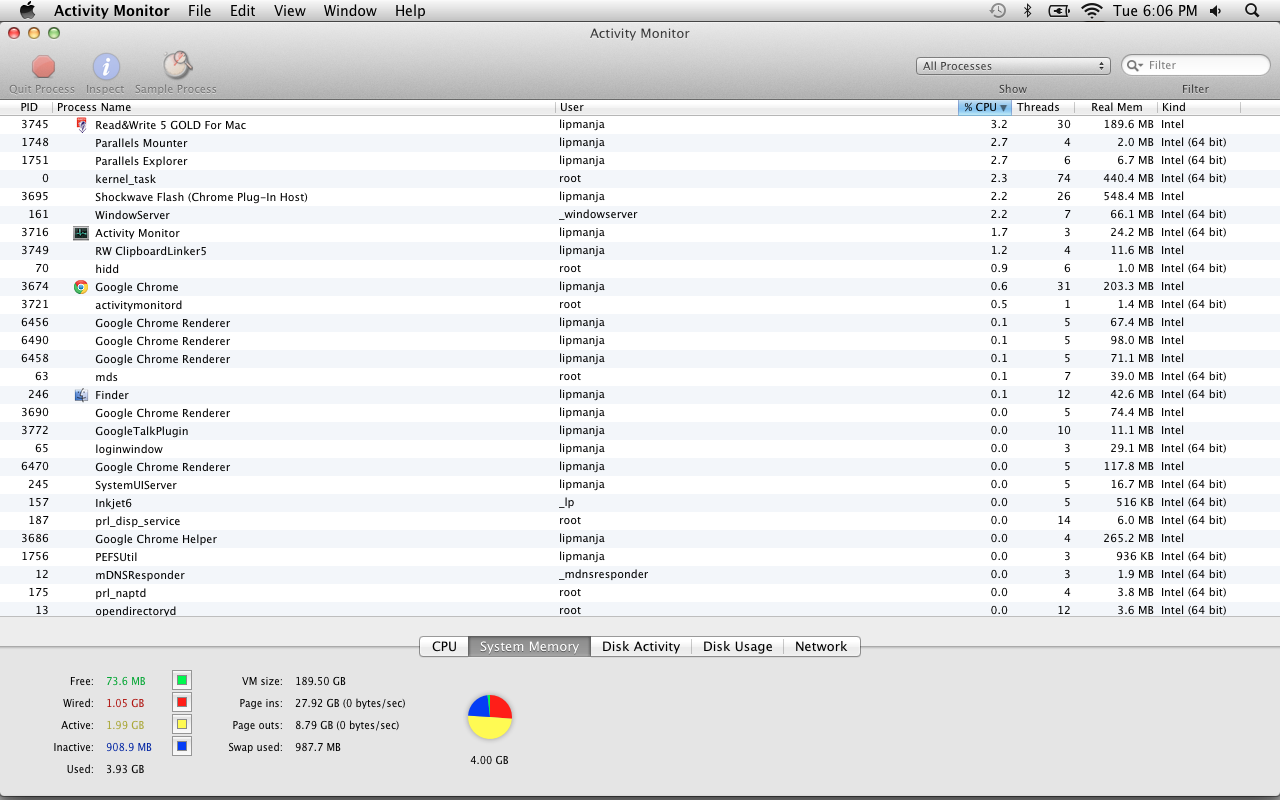This screenshot has height=800, width=1280.
Task: Click the magnifier icon in Filter field
Action: coord(1135,65)
